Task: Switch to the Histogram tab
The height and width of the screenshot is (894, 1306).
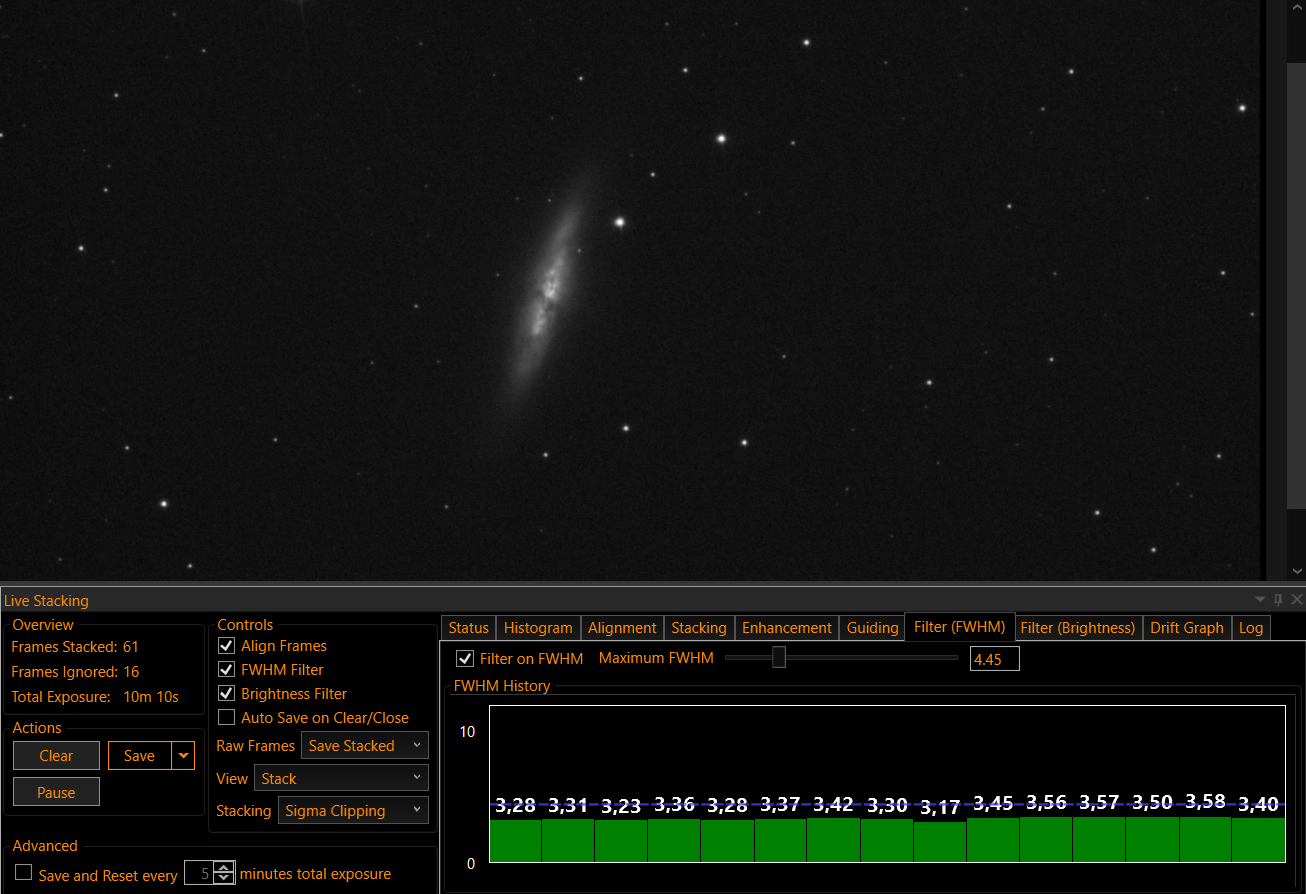Action: [x=538, y=628]
